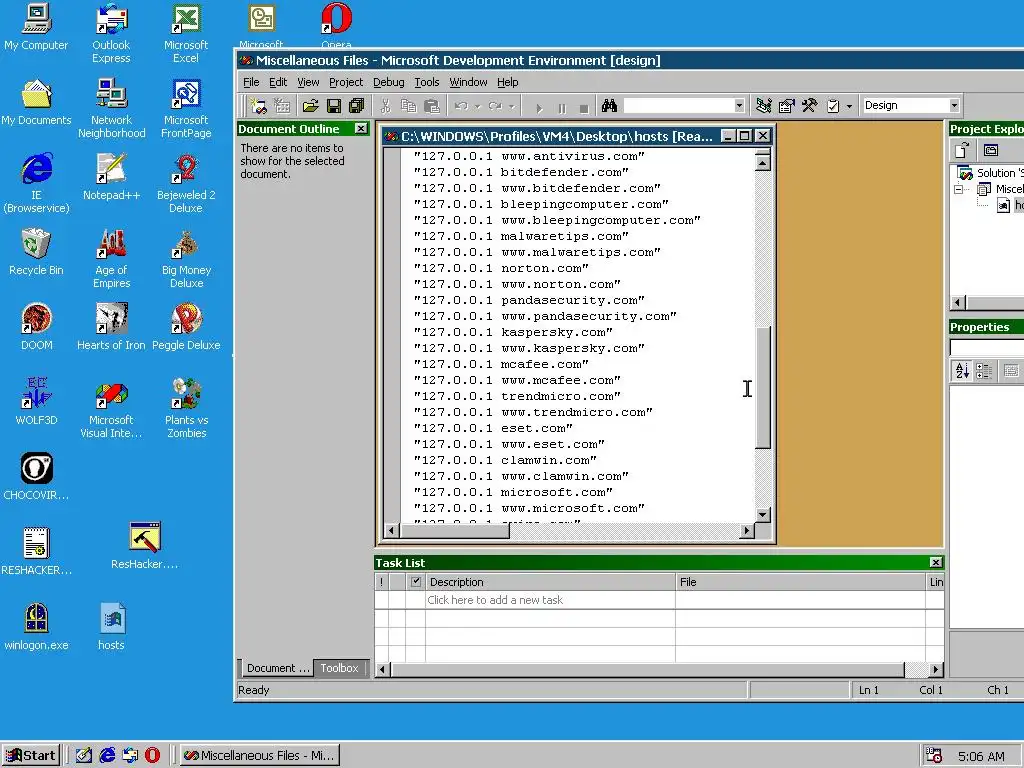Image resolution: width=1024 pixels, height=768 pixels.
Task: Click the Cut scissors icon
Action: click(385, 106)
